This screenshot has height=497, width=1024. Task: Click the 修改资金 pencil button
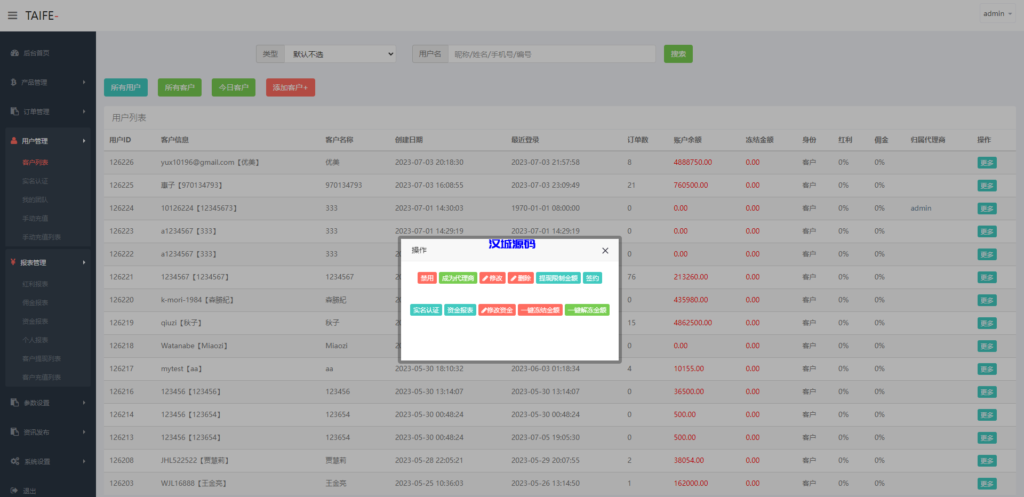(496, 311)
